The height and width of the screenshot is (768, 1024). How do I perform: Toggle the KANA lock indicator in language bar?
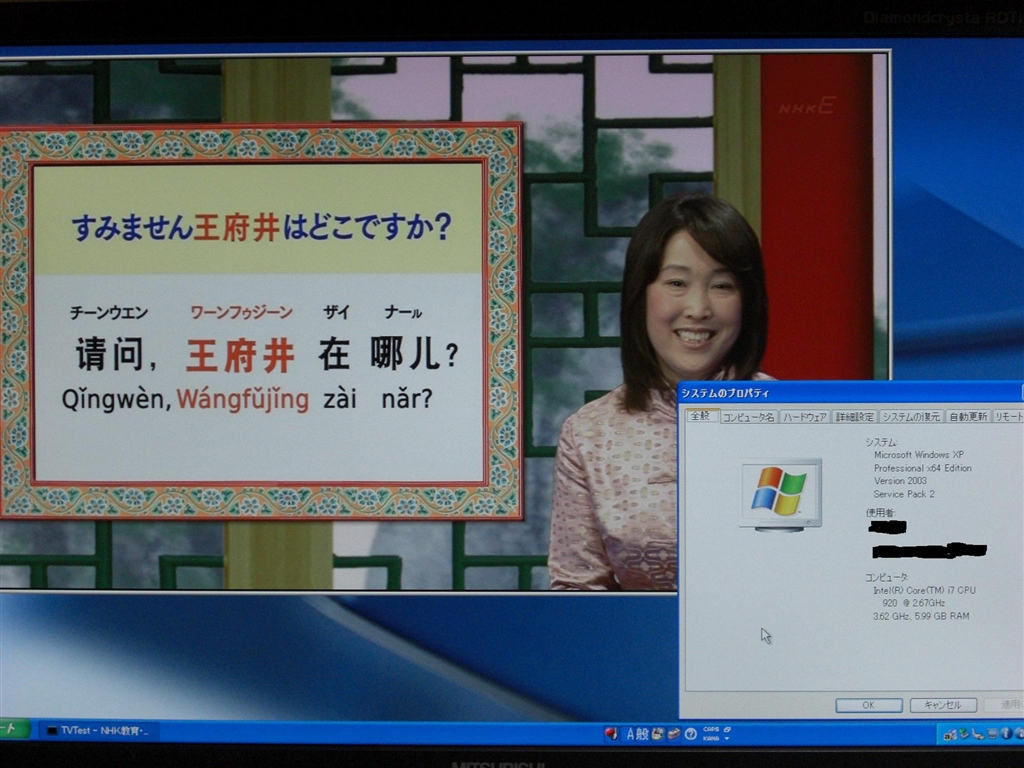(710, 738)
